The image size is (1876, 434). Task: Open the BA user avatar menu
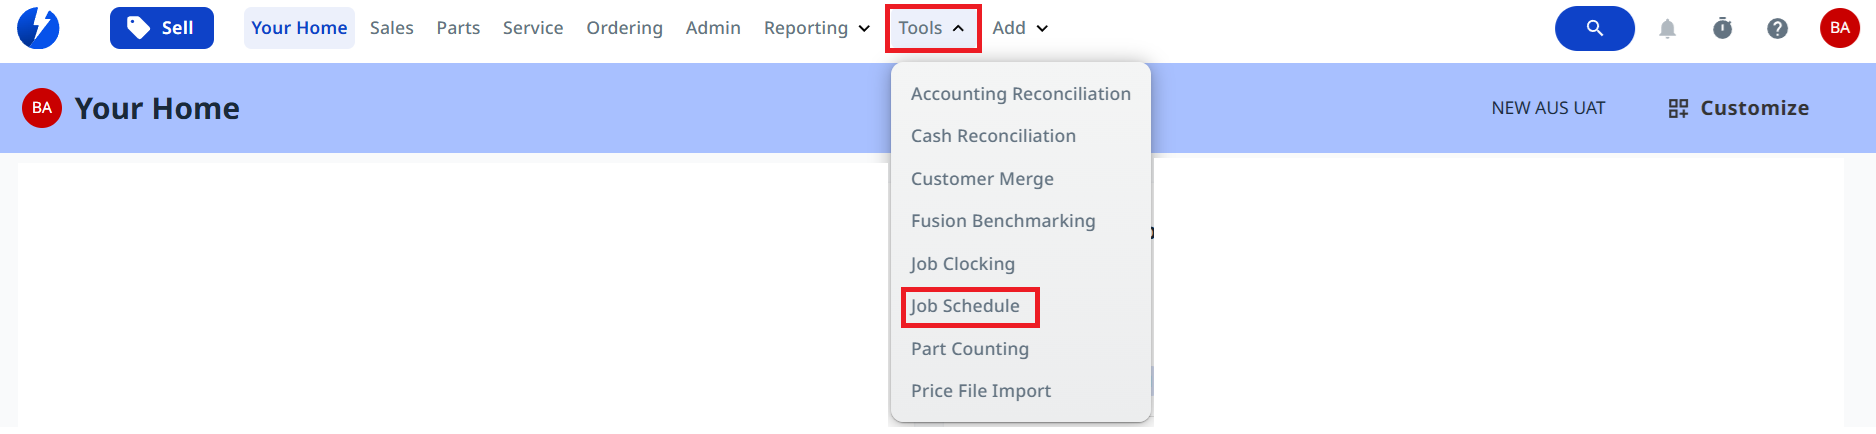coord(1839,28)
